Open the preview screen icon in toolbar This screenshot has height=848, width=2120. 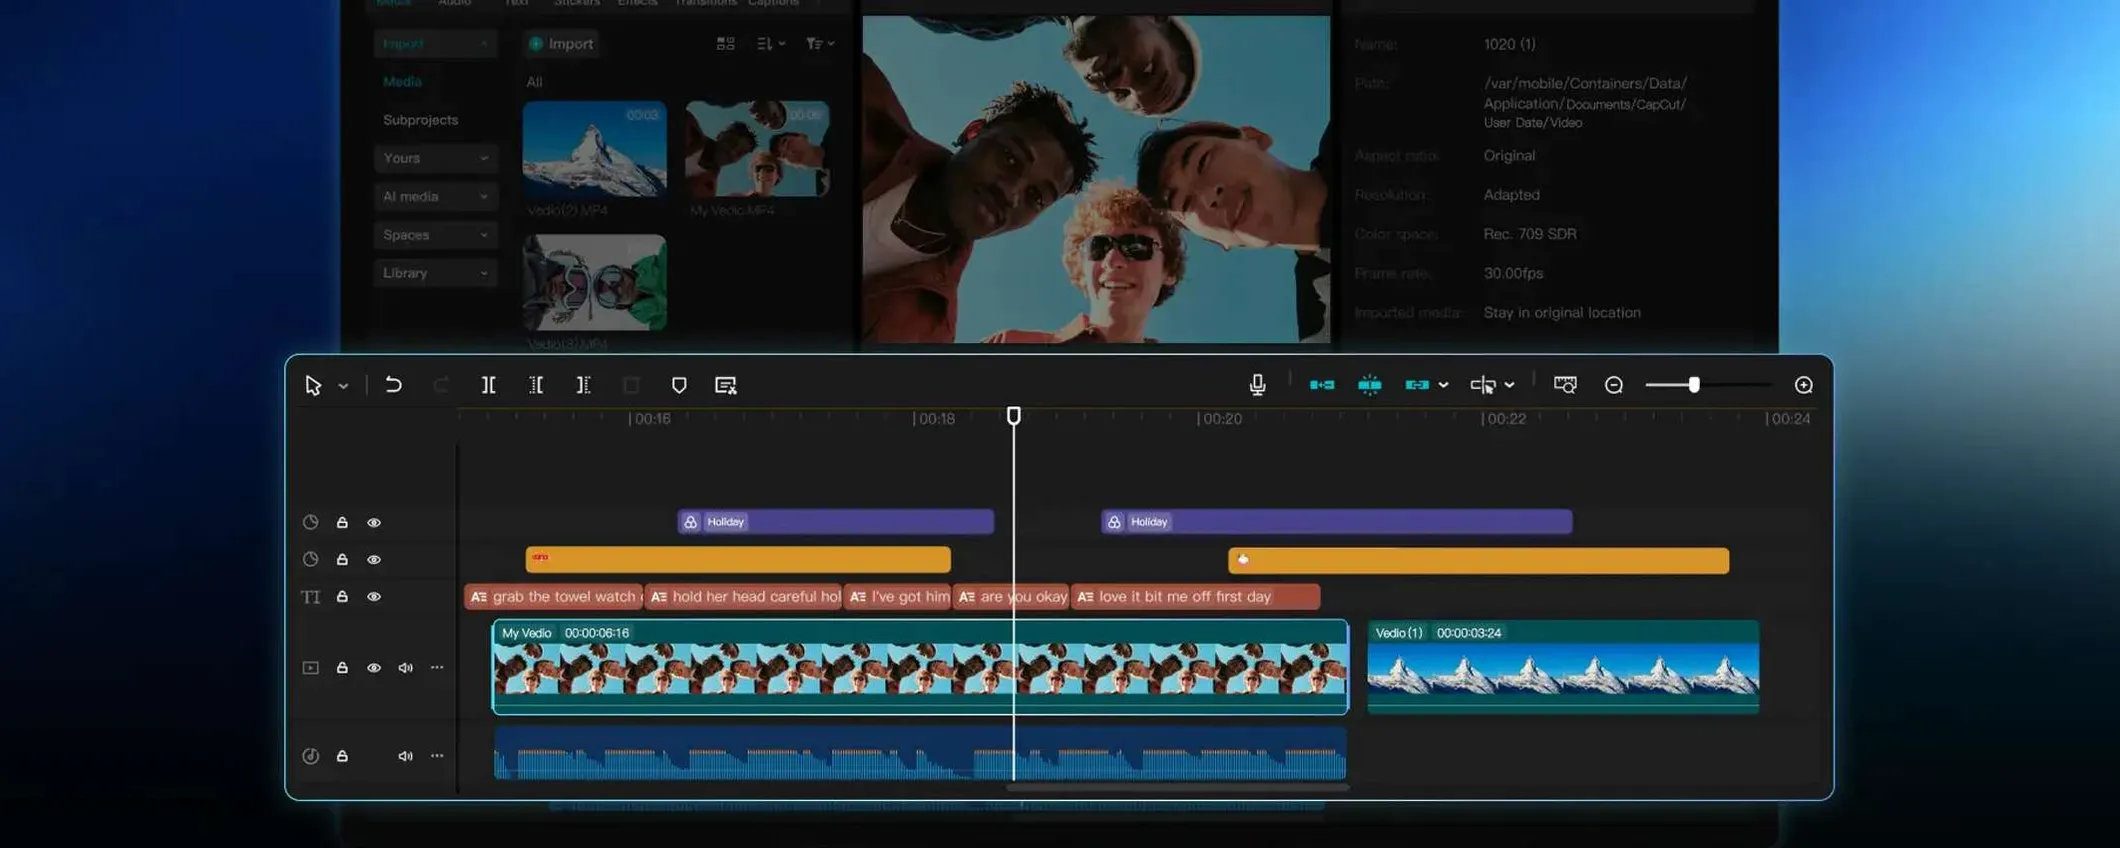click(1565, 385)
